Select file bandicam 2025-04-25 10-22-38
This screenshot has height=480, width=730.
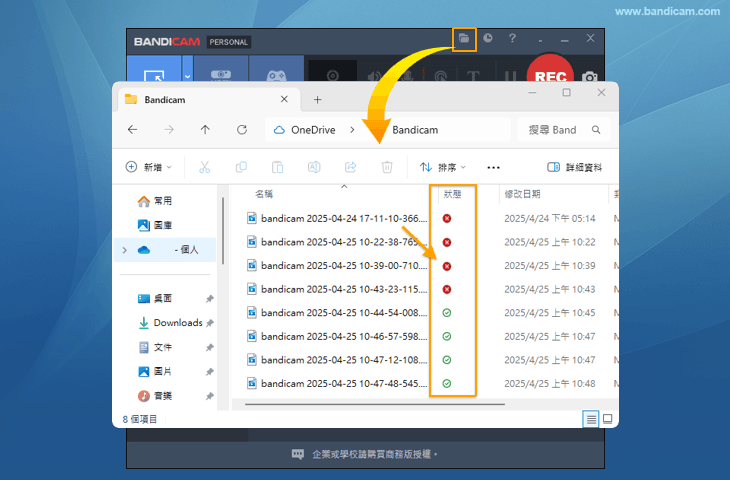[337, 242]
